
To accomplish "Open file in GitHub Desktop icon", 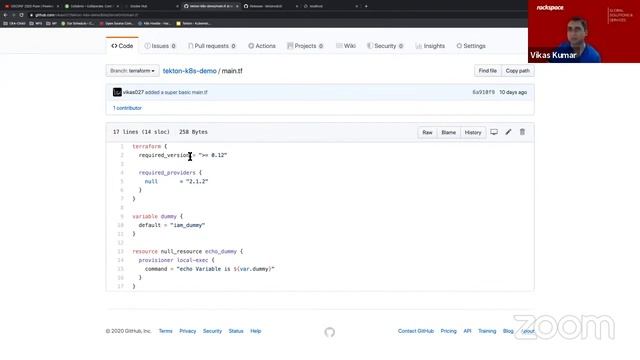I will coord(494,132).
